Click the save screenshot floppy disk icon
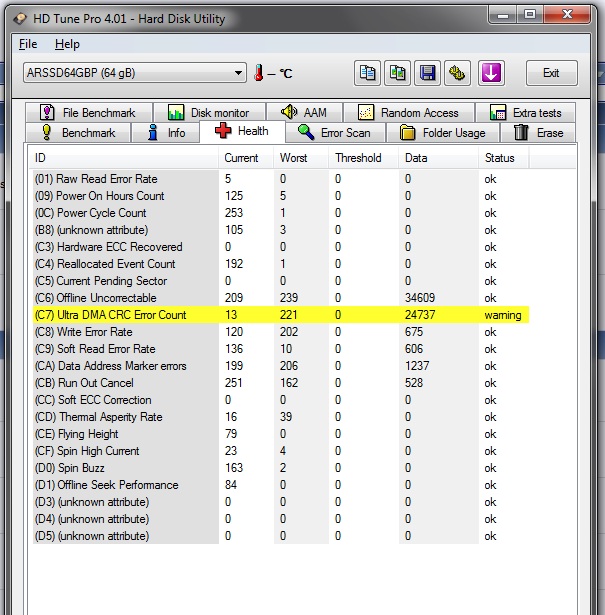 [x=427, y=73]
